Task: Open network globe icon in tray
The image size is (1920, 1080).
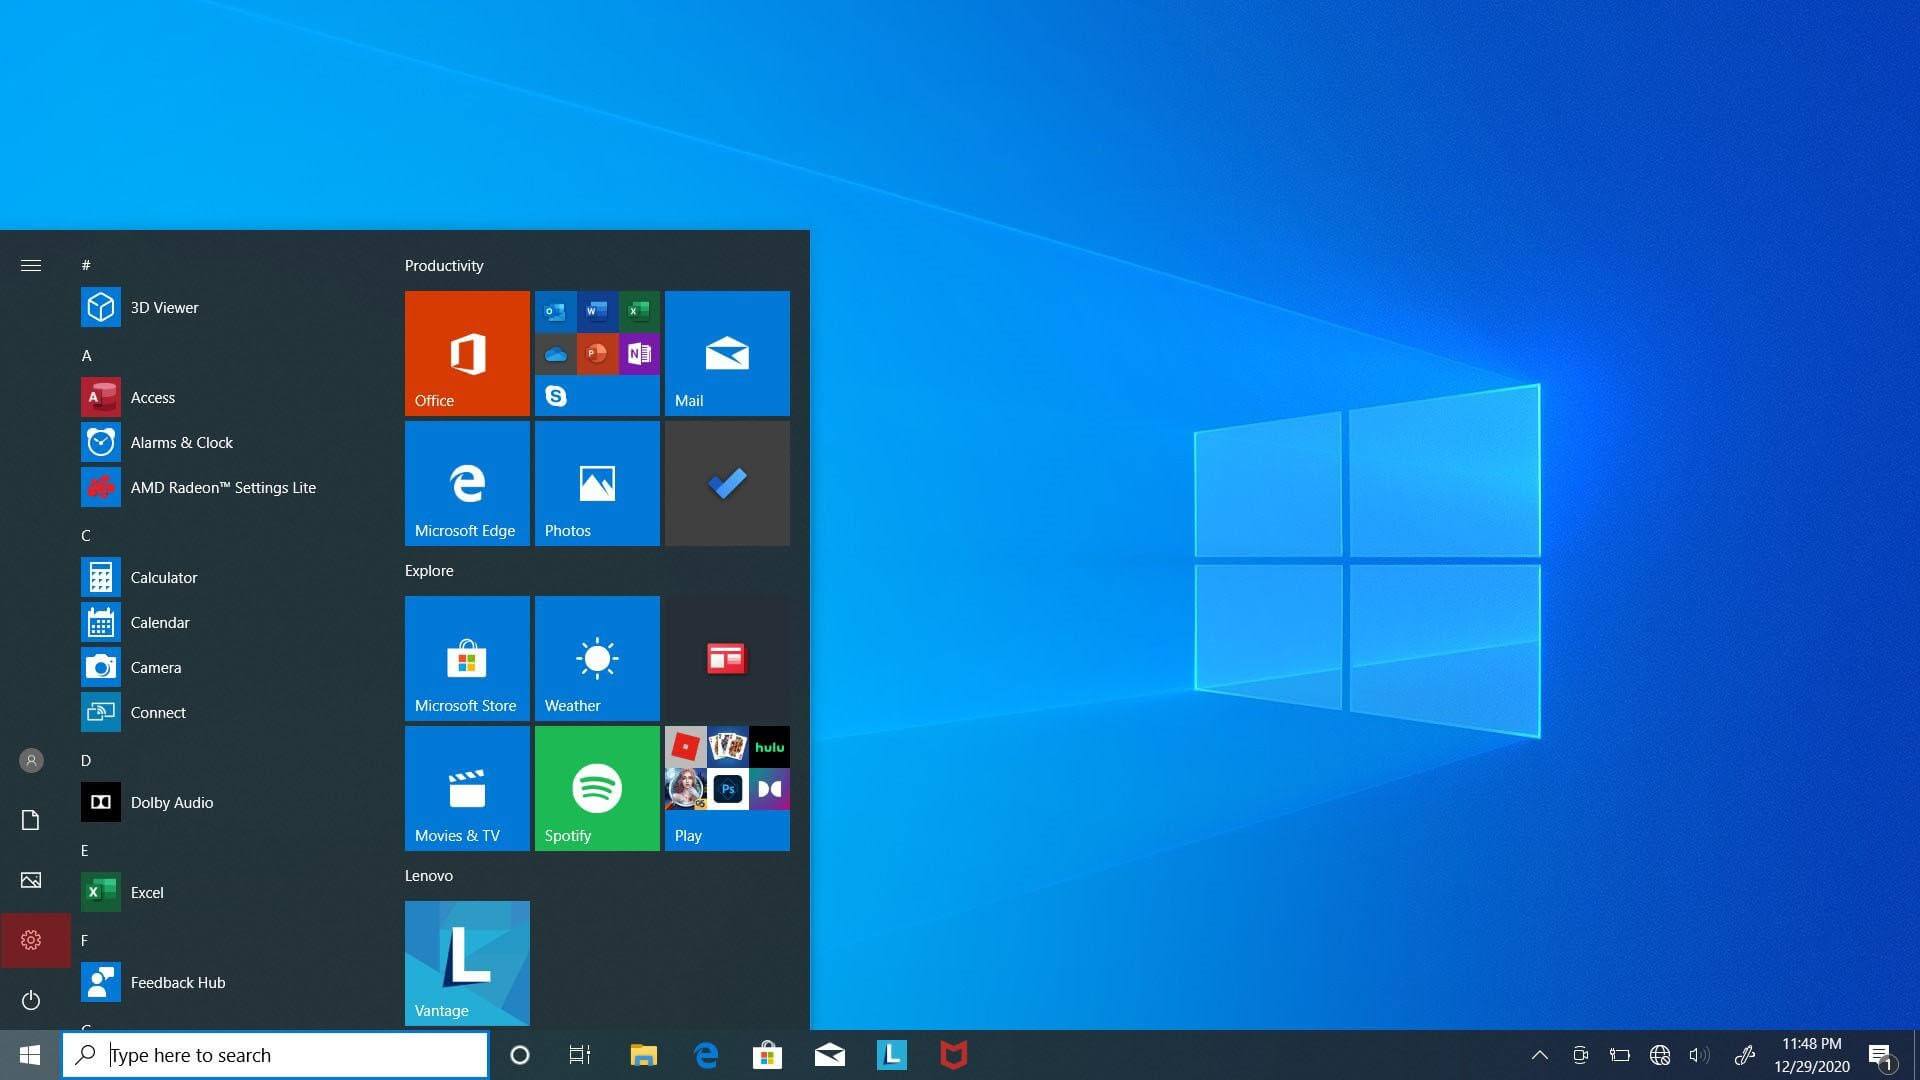Action: [x=1660, y=1055]
